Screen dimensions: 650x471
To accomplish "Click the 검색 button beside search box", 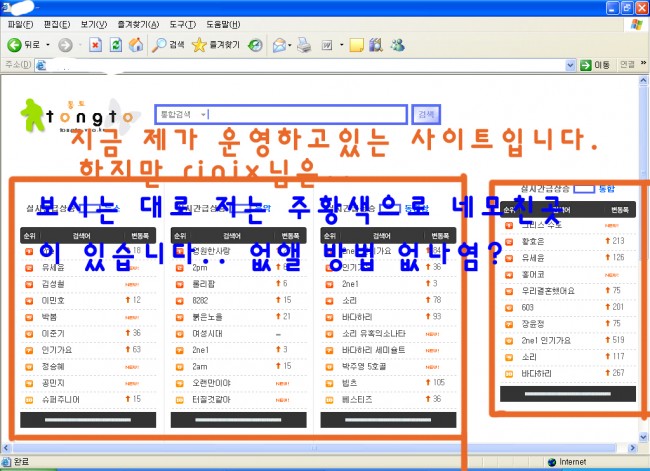I will [x=427, y=114].
